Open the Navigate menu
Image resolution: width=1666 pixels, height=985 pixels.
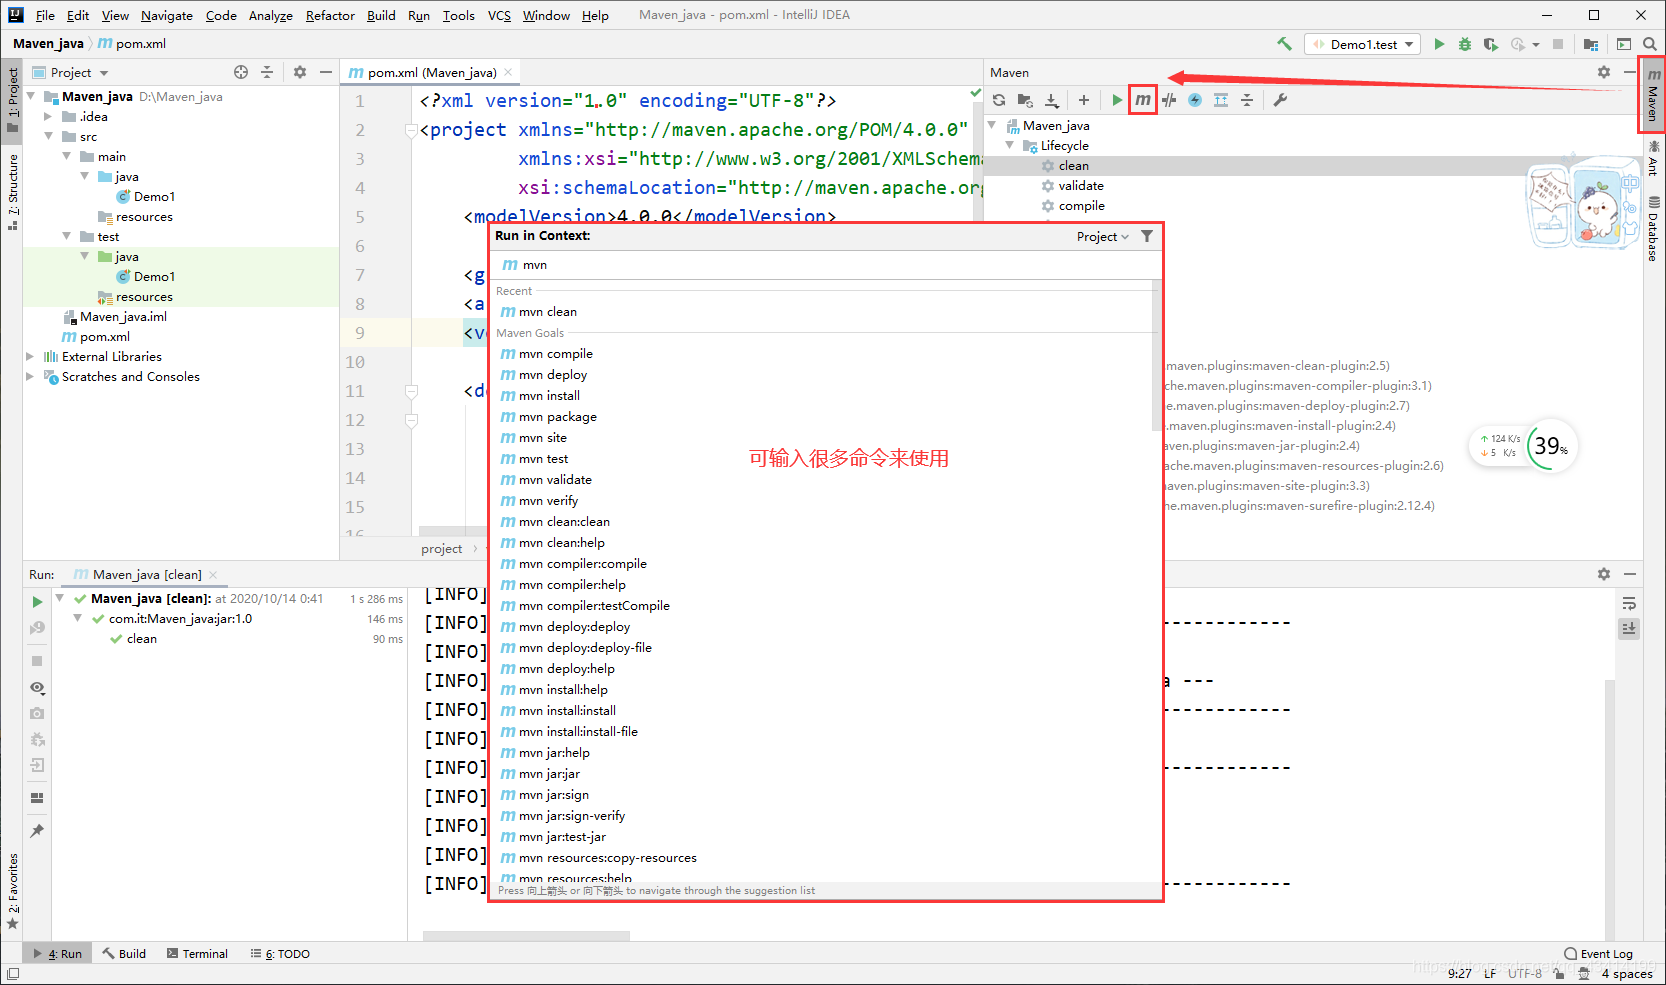pos(167,15)
